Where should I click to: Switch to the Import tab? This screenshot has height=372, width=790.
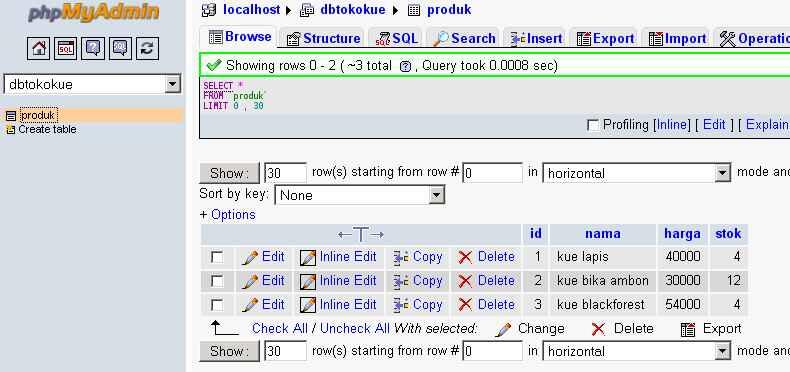(677, 39)
